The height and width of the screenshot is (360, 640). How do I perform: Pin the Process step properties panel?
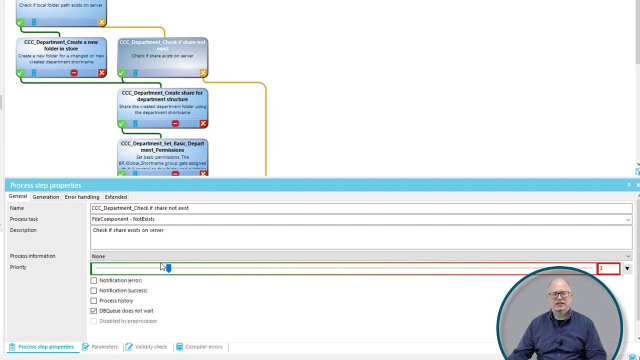click(629, 185)
